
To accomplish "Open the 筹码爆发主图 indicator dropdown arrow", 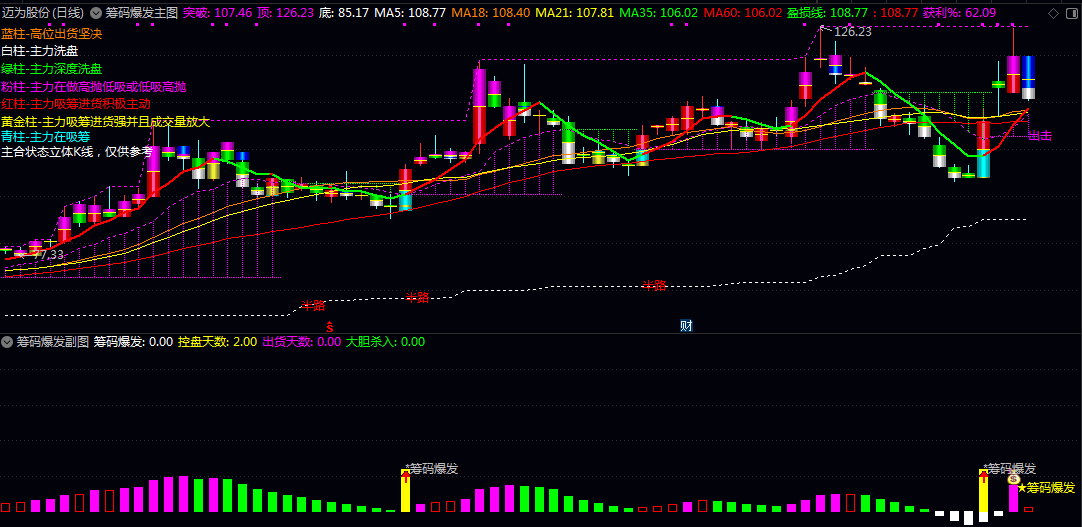I will coord(95,12).
